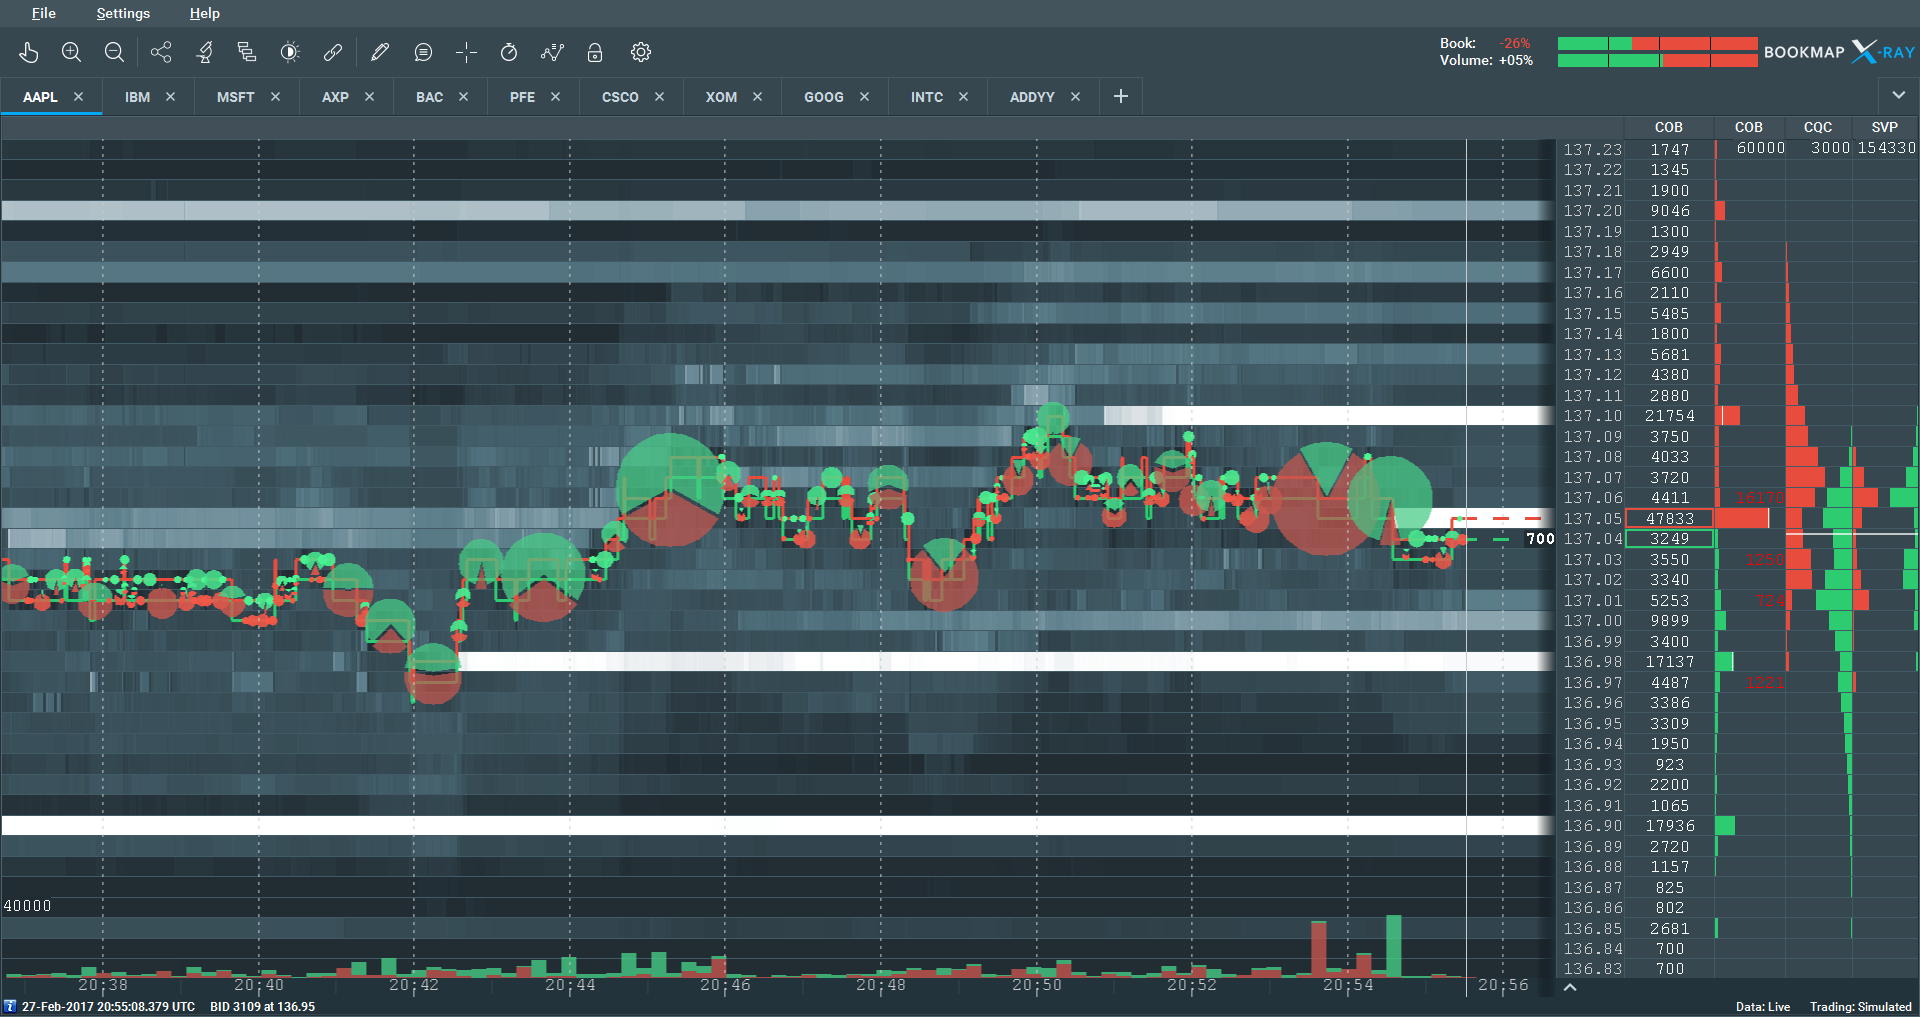The image size is (1920, 1017).
Task: Click the 3249 cell at 137.04
Action: (1670, 539)
